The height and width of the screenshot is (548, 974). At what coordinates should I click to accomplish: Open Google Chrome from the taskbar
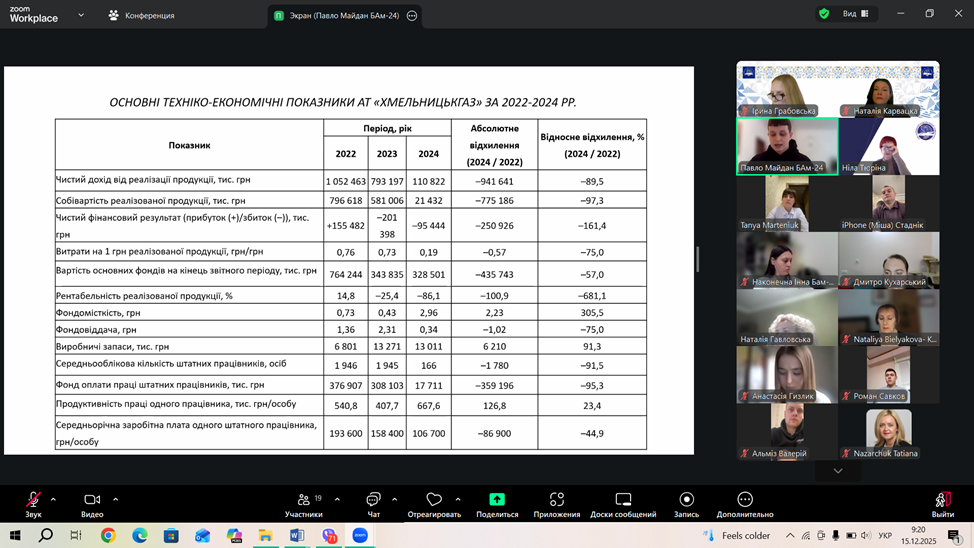coord(108,535)
